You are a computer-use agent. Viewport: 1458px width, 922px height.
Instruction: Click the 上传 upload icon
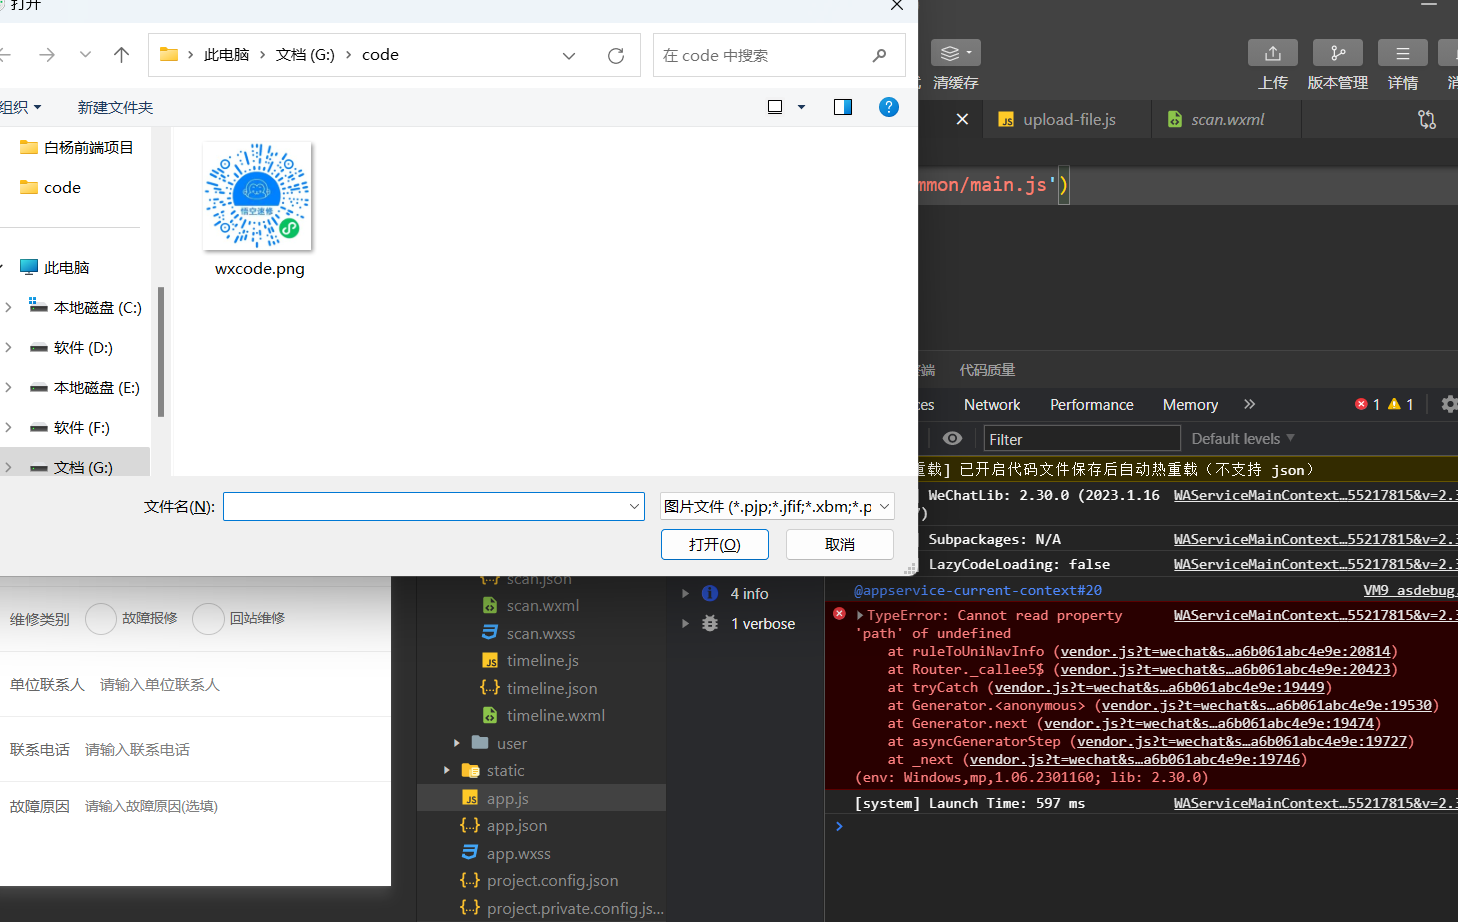pos(1273,53)
